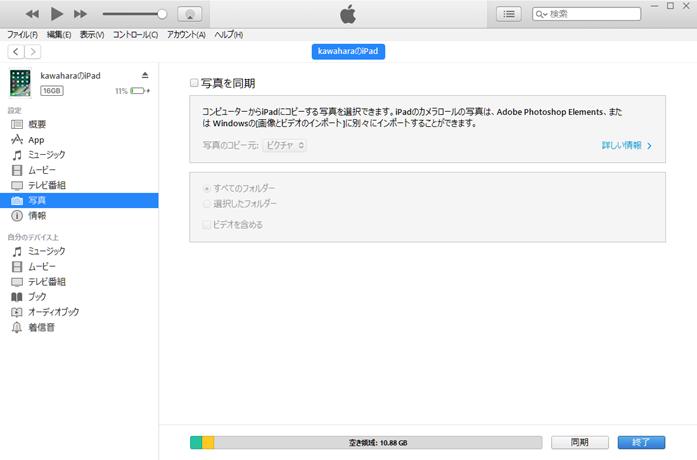Open the コントロール(C) menu

(135, 35)
